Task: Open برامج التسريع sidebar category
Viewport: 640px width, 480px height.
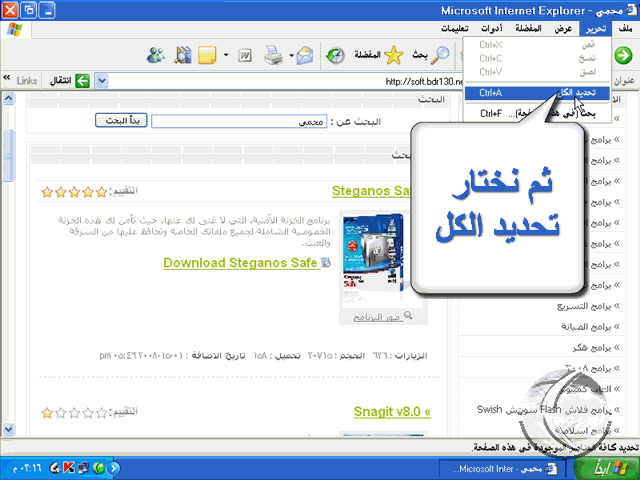Action: [x=584, y=306]
